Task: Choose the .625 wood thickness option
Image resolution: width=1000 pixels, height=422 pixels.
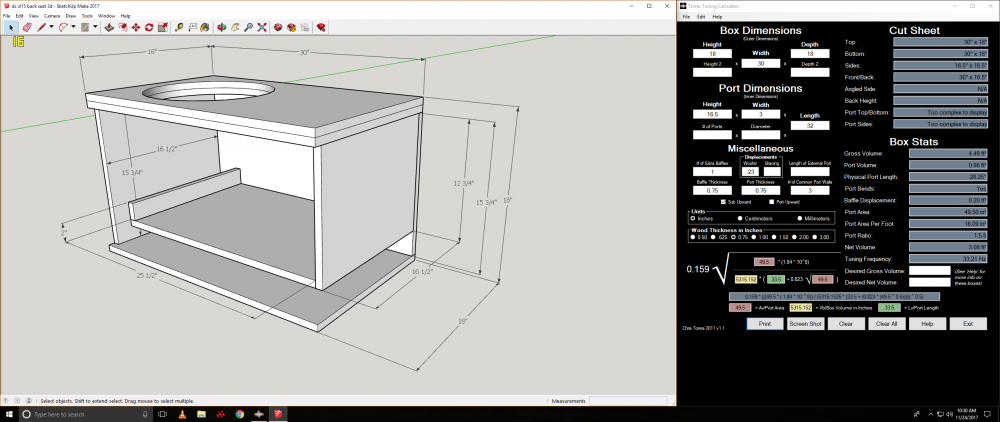Action: click(713, 237)
